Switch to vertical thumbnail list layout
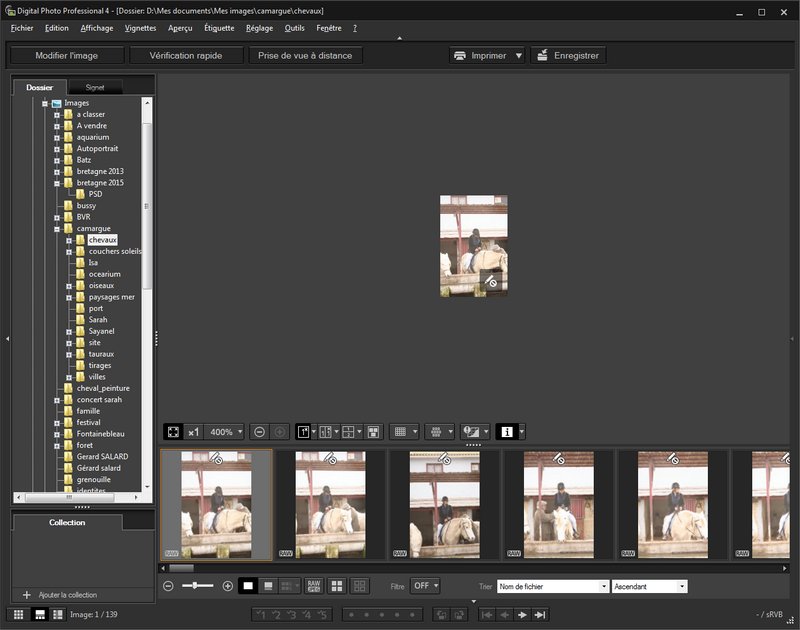Image resolution: width=800 pixels, height=630 pixels. coord(58,615)
